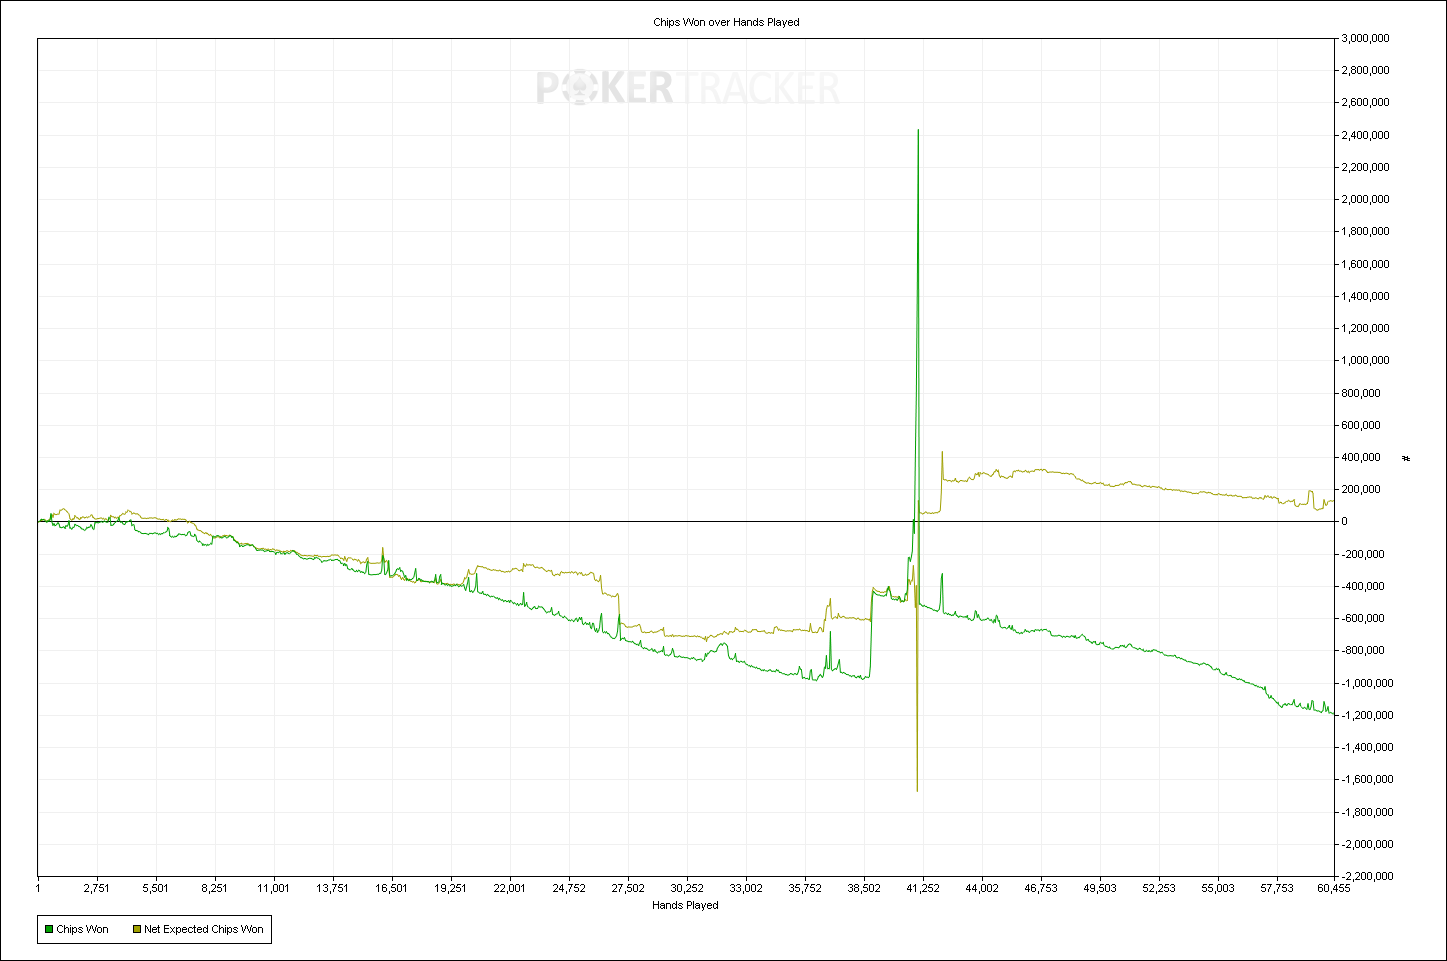This screenshot has width=1447, height=961.
Task: Click the -2,200,000 y-axis label
Action: point(1365,876)
